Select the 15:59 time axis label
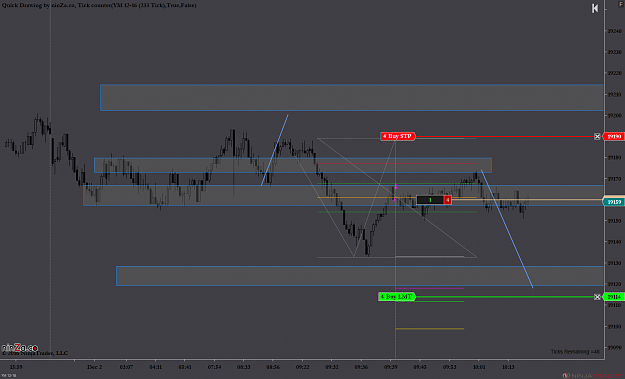The height and width of the screenshot is (379, 625). [x=16, y=367]
